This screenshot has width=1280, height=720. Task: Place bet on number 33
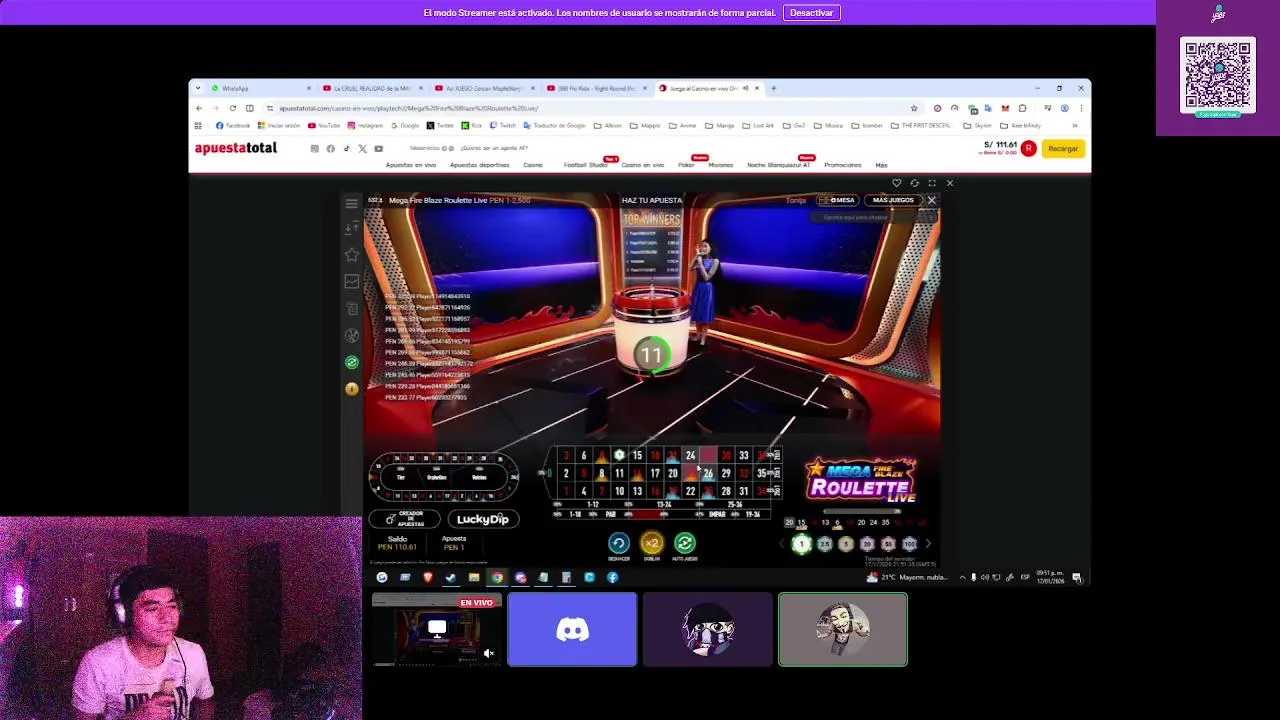(743, 456)
